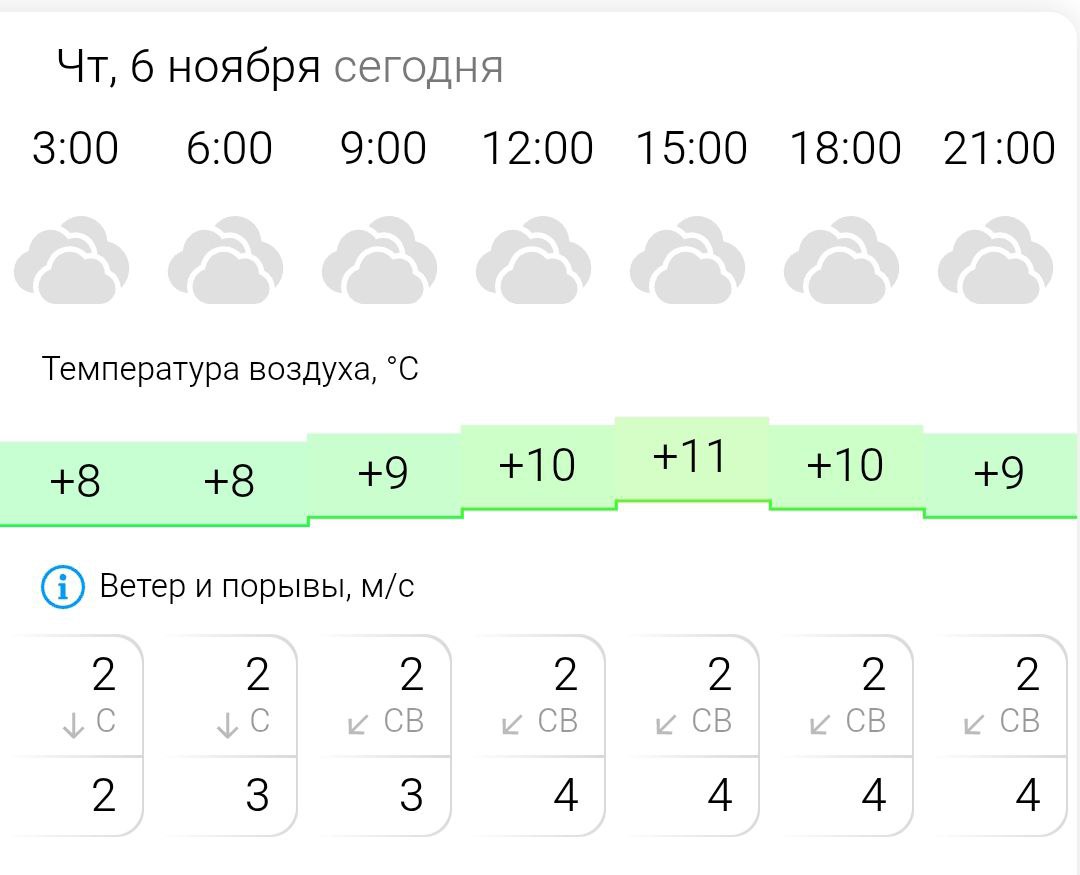This screenshot has height=875, width=1080.
Task: Select the 9:00 time column header
Action: tap(383, 149)
